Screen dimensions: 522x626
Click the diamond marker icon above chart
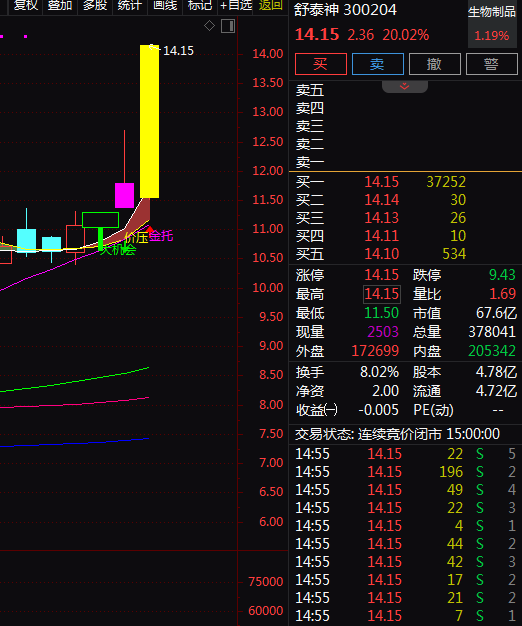pos(210,26)
